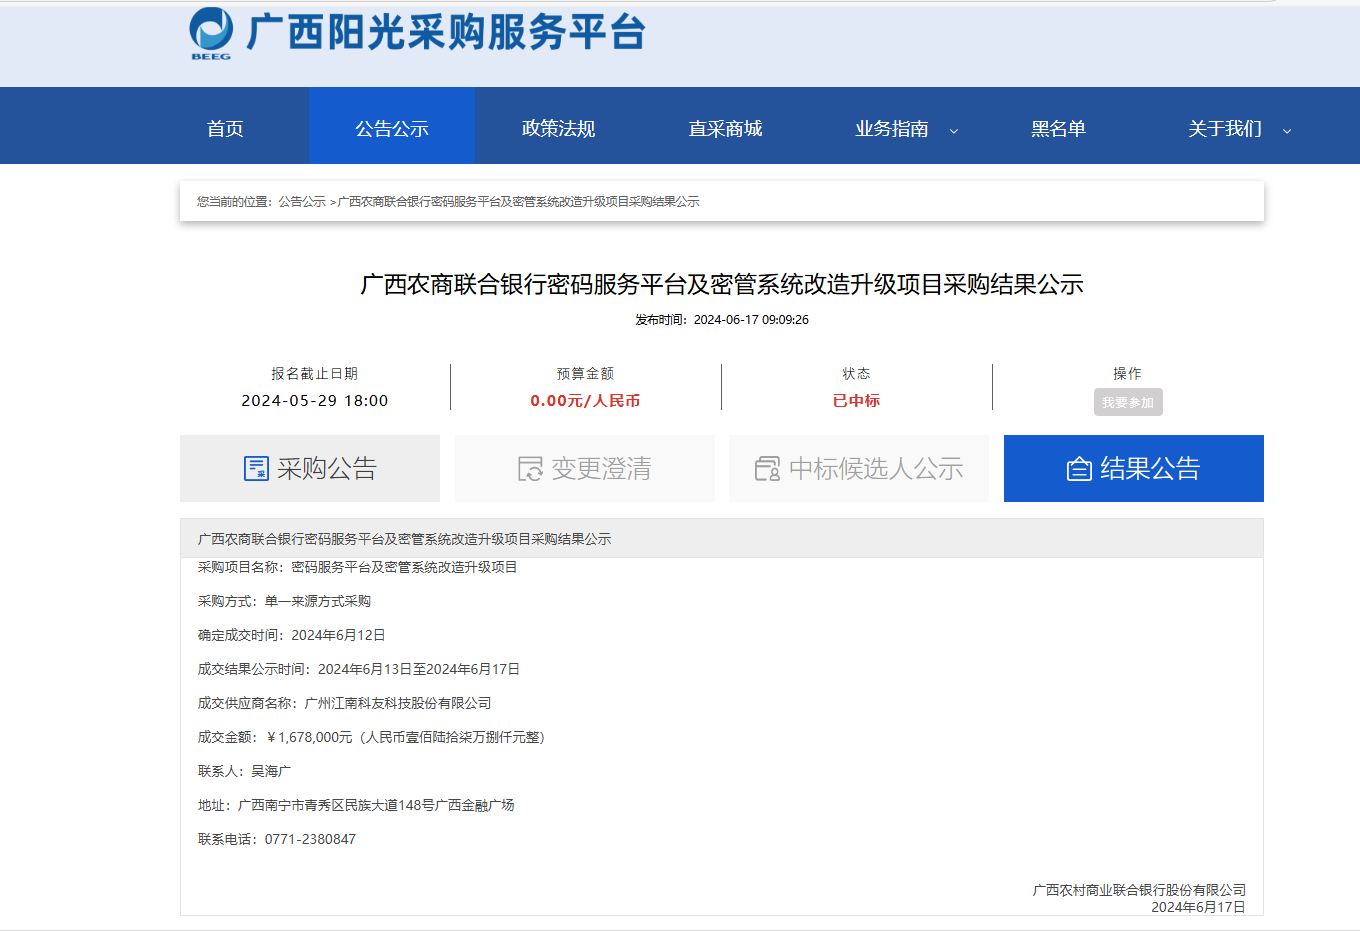Select 关于我们 menu label
Viewport: 1360px width, 931px height.
click(x=1225, y=129)
